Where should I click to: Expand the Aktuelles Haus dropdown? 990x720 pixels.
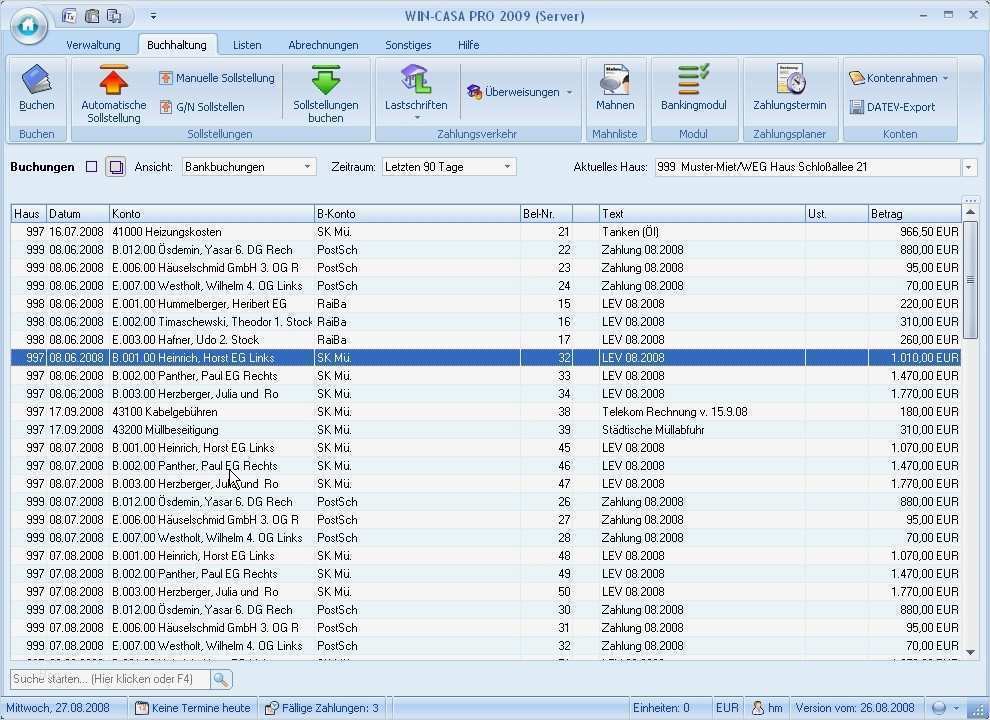click(969, 167)
